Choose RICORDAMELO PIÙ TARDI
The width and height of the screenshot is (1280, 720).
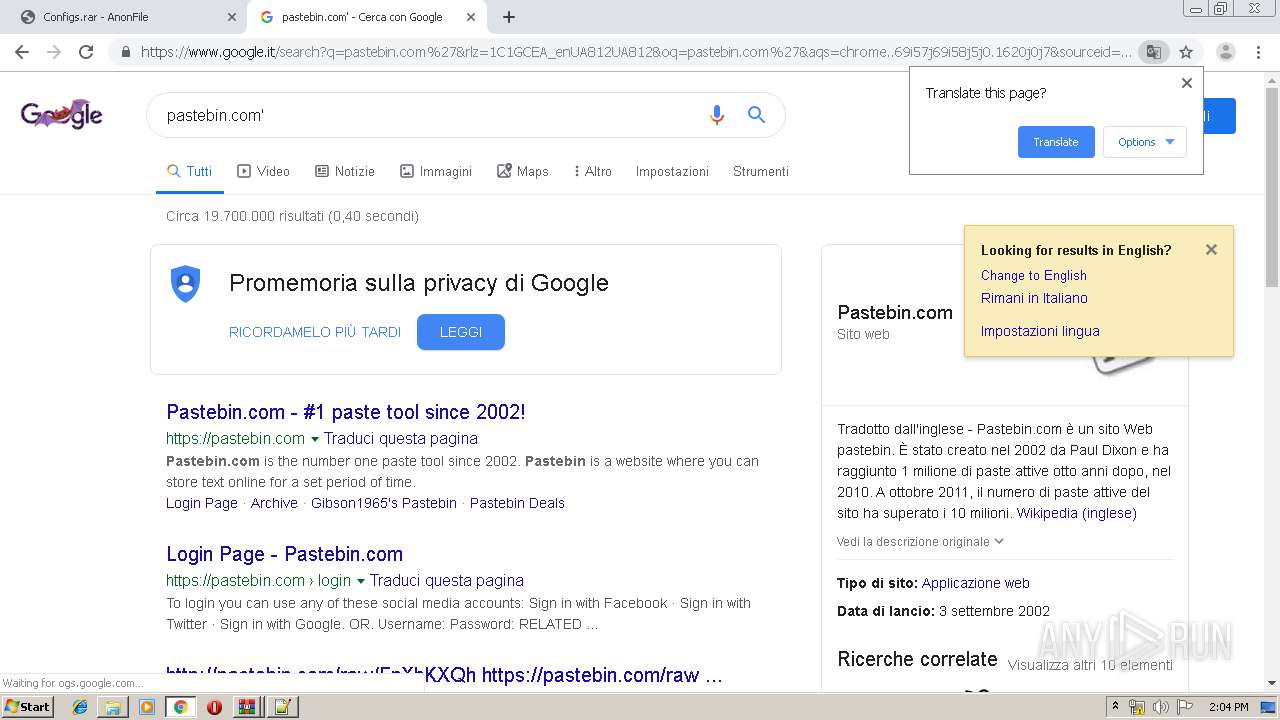[315, 332]
